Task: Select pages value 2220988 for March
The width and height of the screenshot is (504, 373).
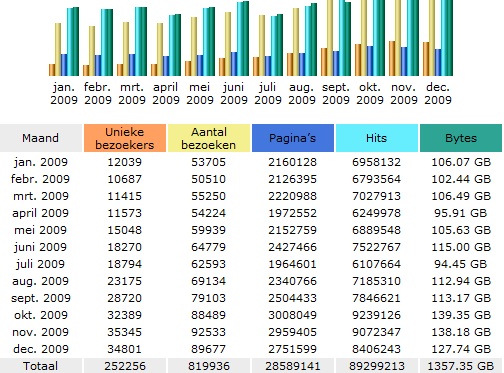Action: [x=293, y=196]
